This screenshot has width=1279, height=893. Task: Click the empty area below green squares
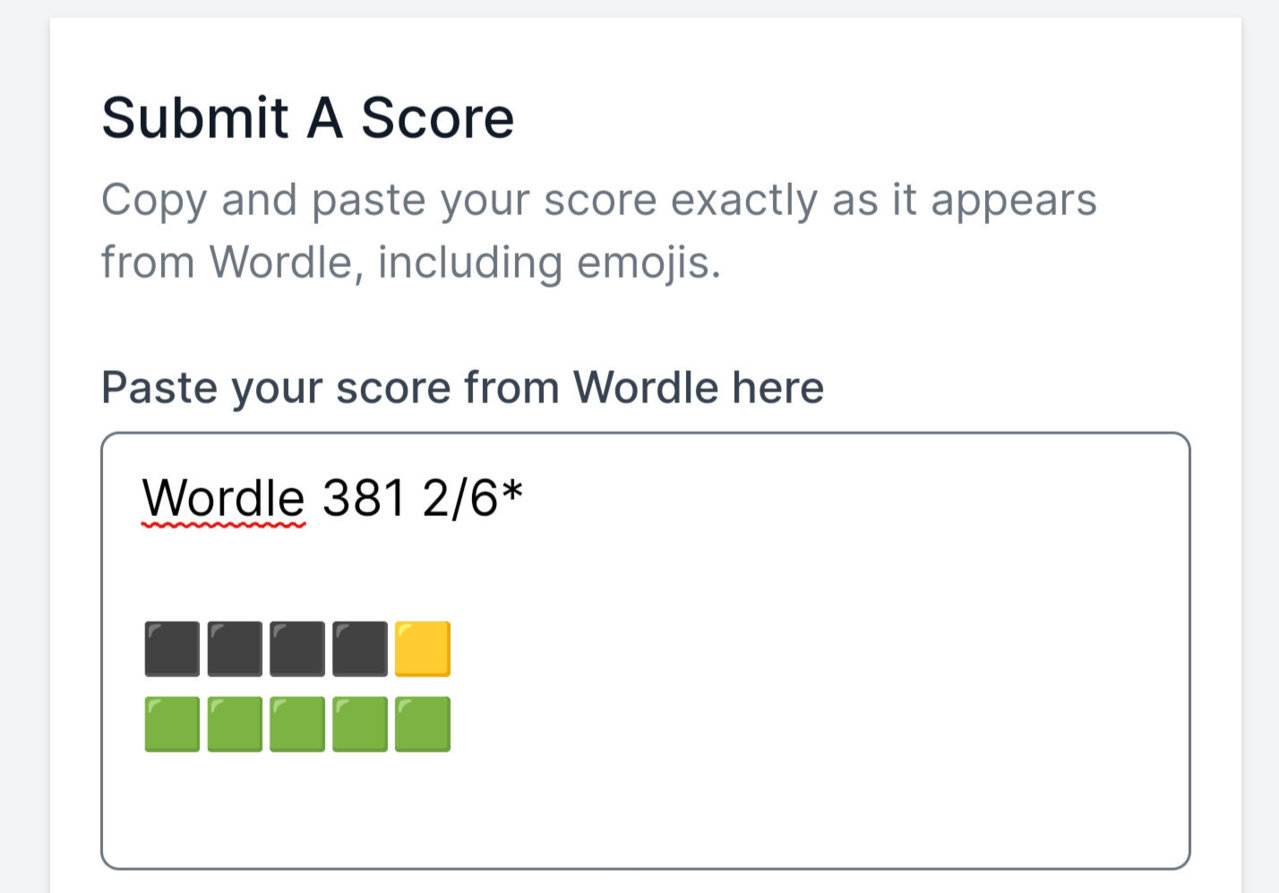(645, 805)
